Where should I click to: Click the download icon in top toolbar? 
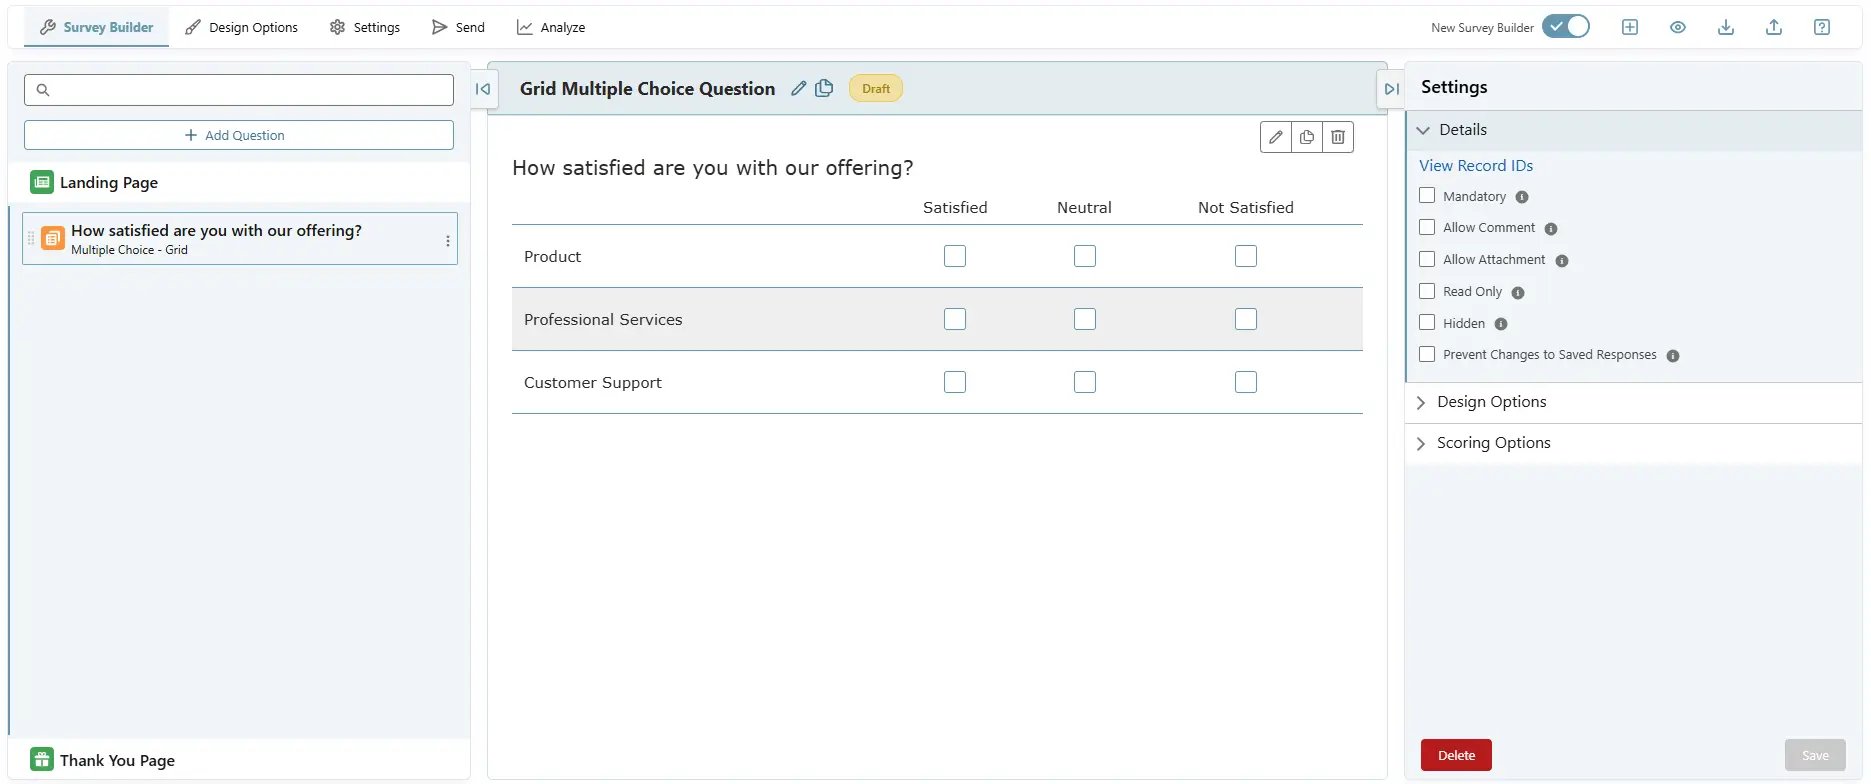pyautogui.click(x=1726, y=27)
